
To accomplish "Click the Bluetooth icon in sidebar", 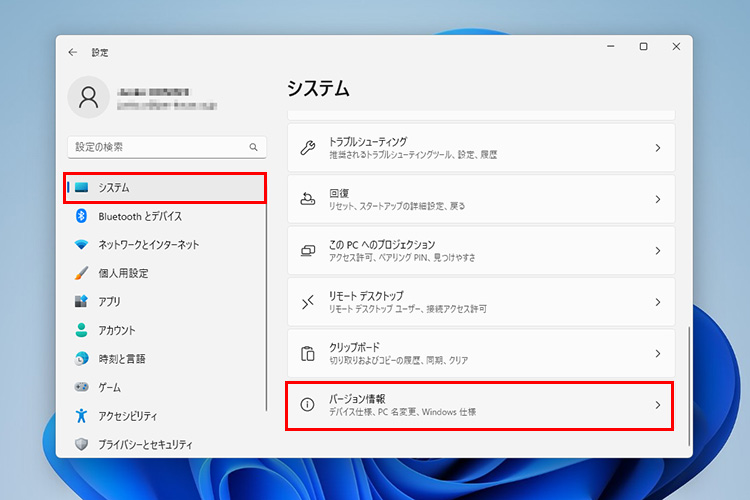I will pyautogui.click(x=81, y=216).
